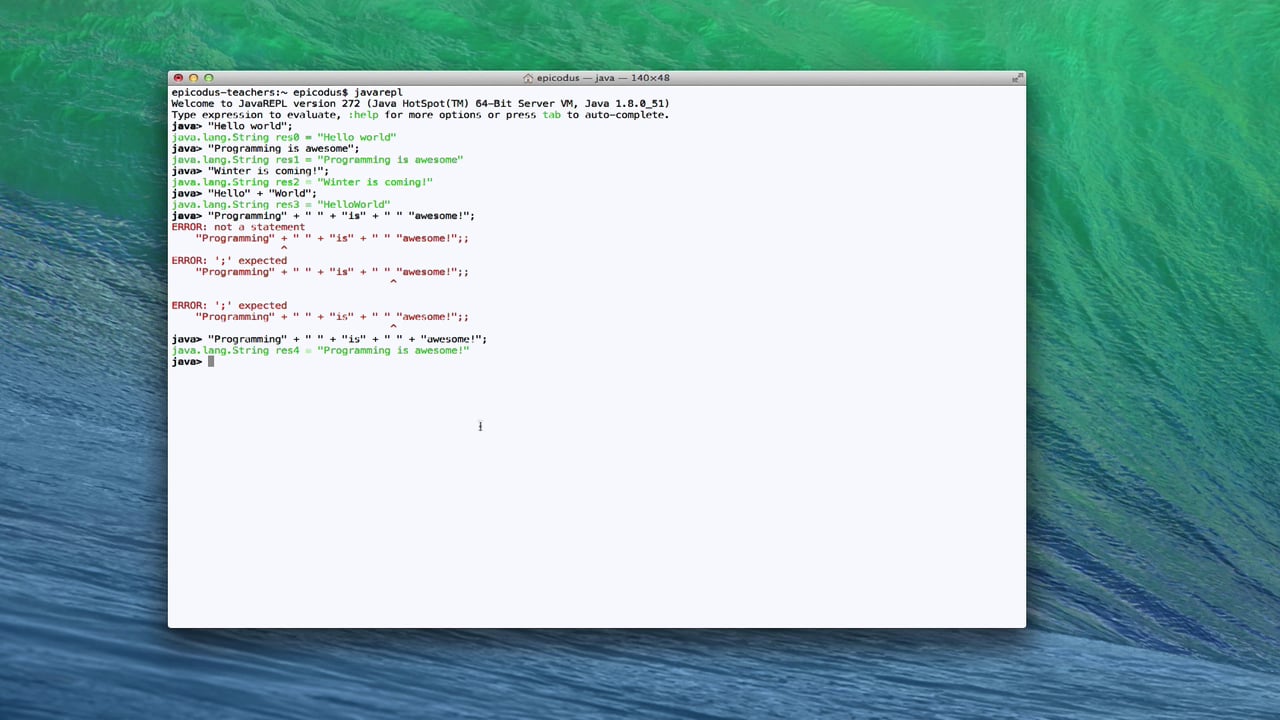Minimize the Terminal window with the yellow button
The height and width of the screenshot is (720, 1280).
[x=193, y=78]
